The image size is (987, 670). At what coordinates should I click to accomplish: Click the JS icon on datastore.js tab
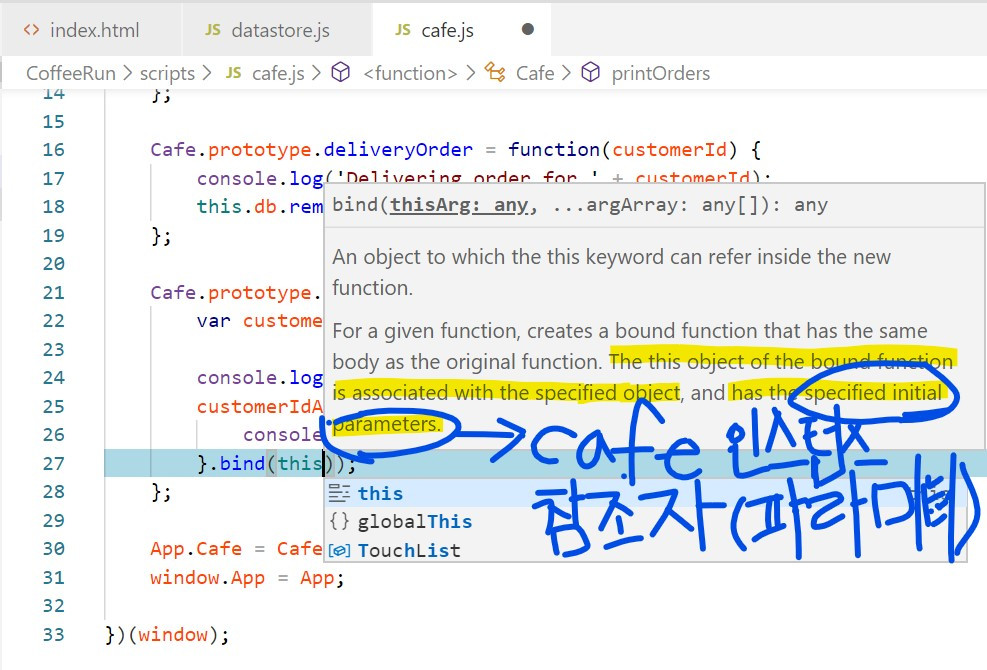tap(213, 30)
